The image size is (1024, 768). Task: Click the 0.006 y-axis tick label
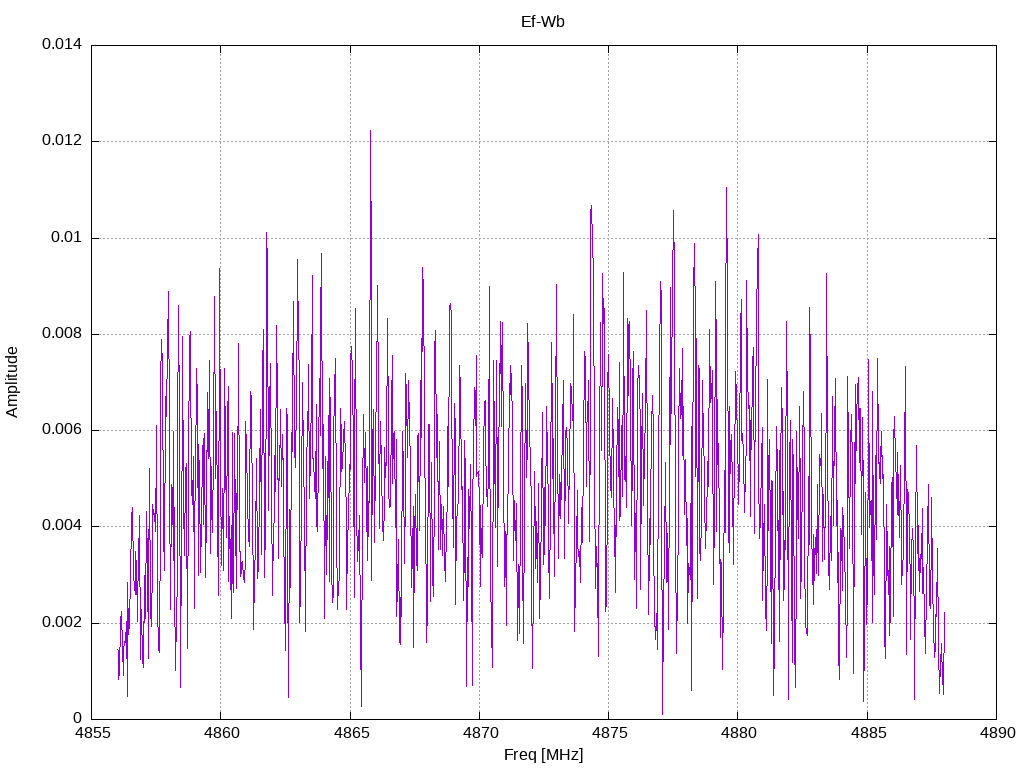tap(62, 429)
